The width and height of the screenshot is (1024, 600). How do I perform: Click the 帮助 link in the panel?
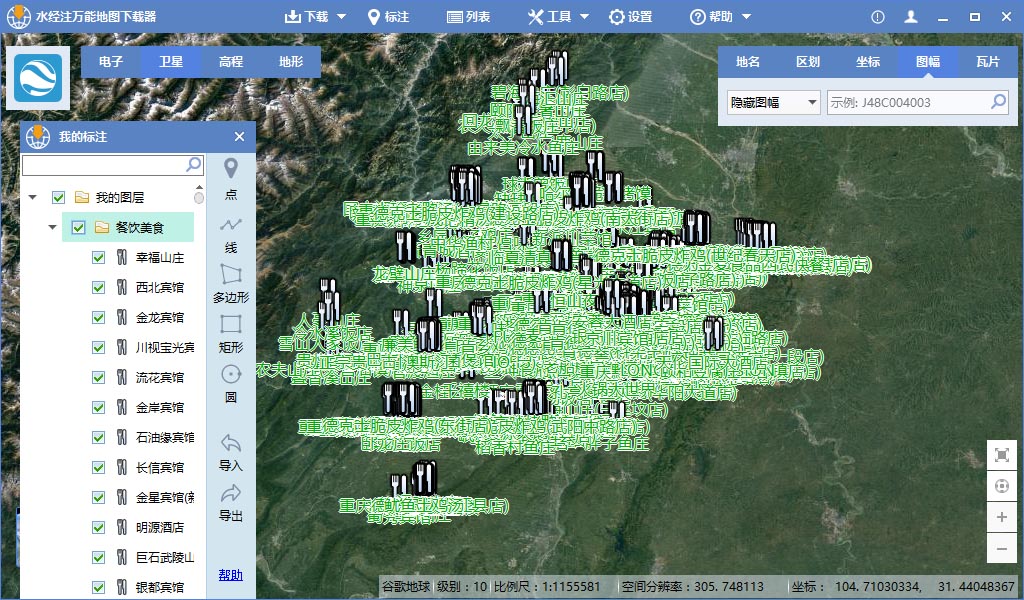click(231, 575)
